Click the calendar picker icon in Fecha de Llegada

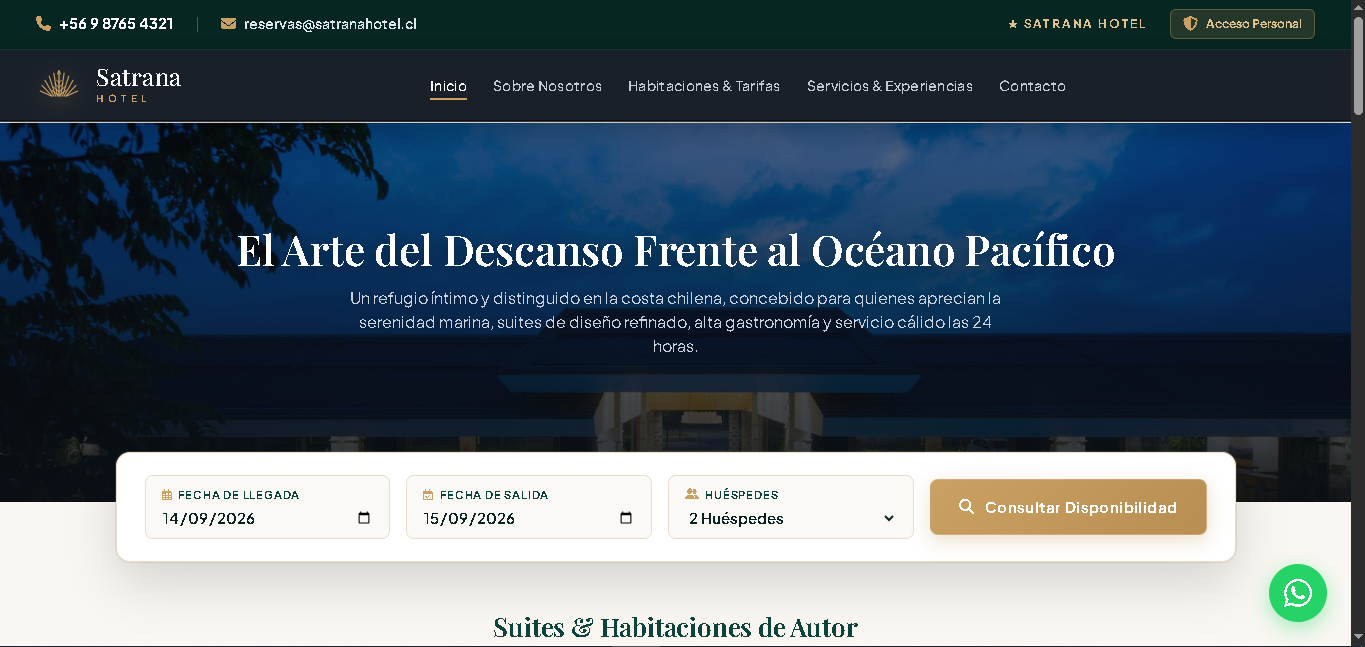click(364, 518)
